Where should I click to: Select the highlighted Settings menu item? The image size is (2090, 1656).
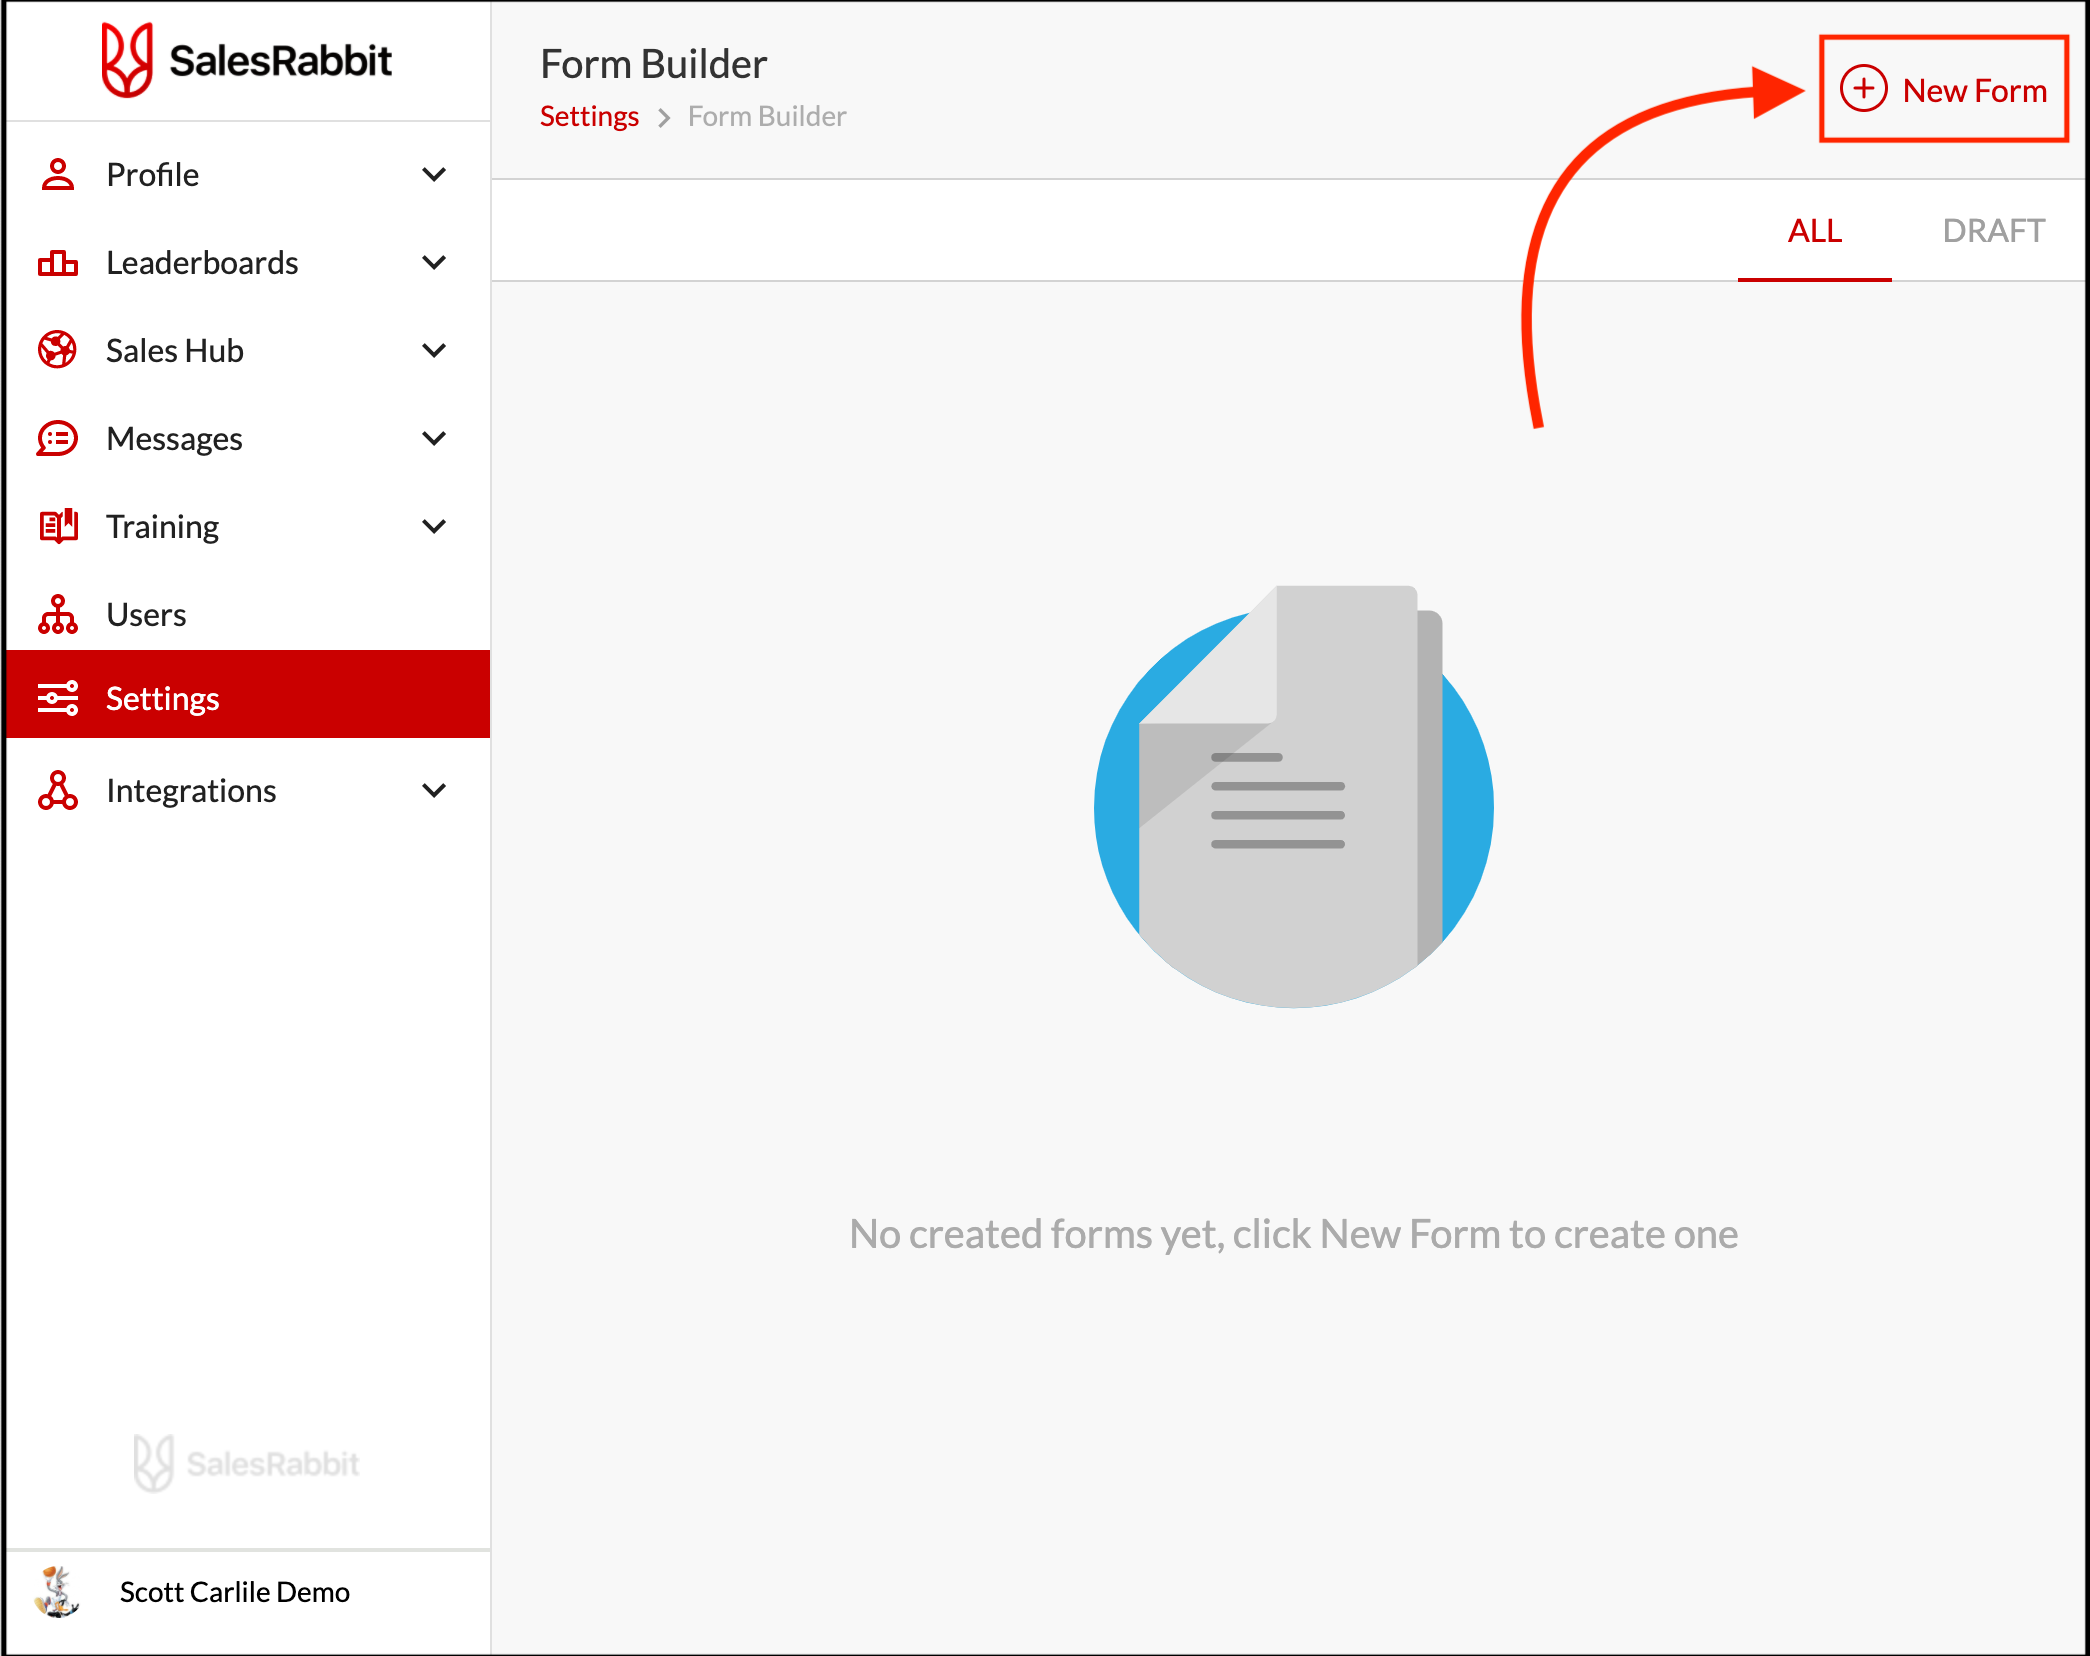click(248, 694)
